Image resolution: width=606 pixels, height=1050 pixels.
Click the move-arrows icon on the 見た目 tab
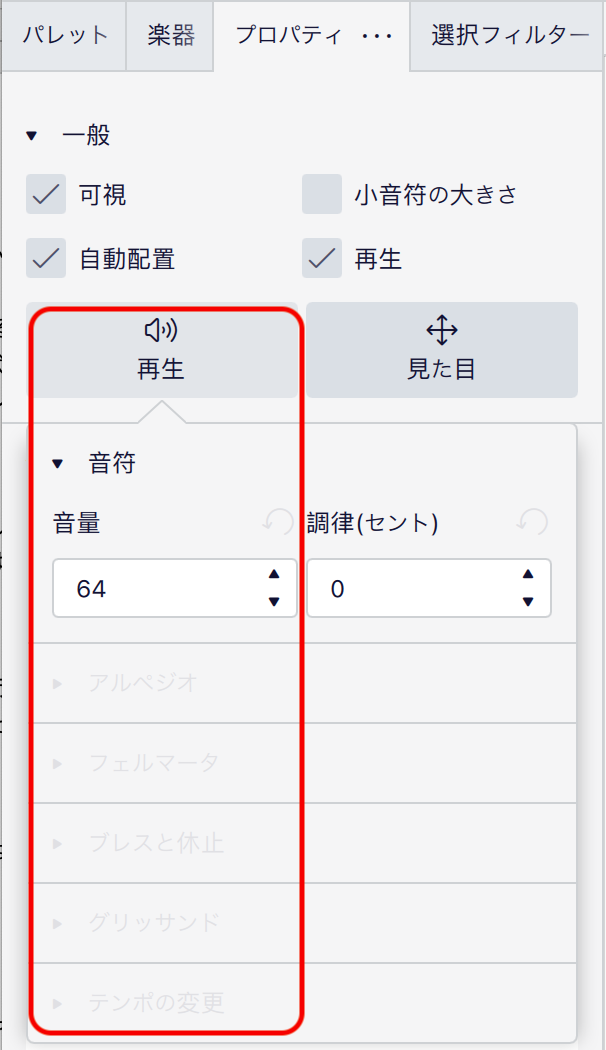(x=441, y=330)
